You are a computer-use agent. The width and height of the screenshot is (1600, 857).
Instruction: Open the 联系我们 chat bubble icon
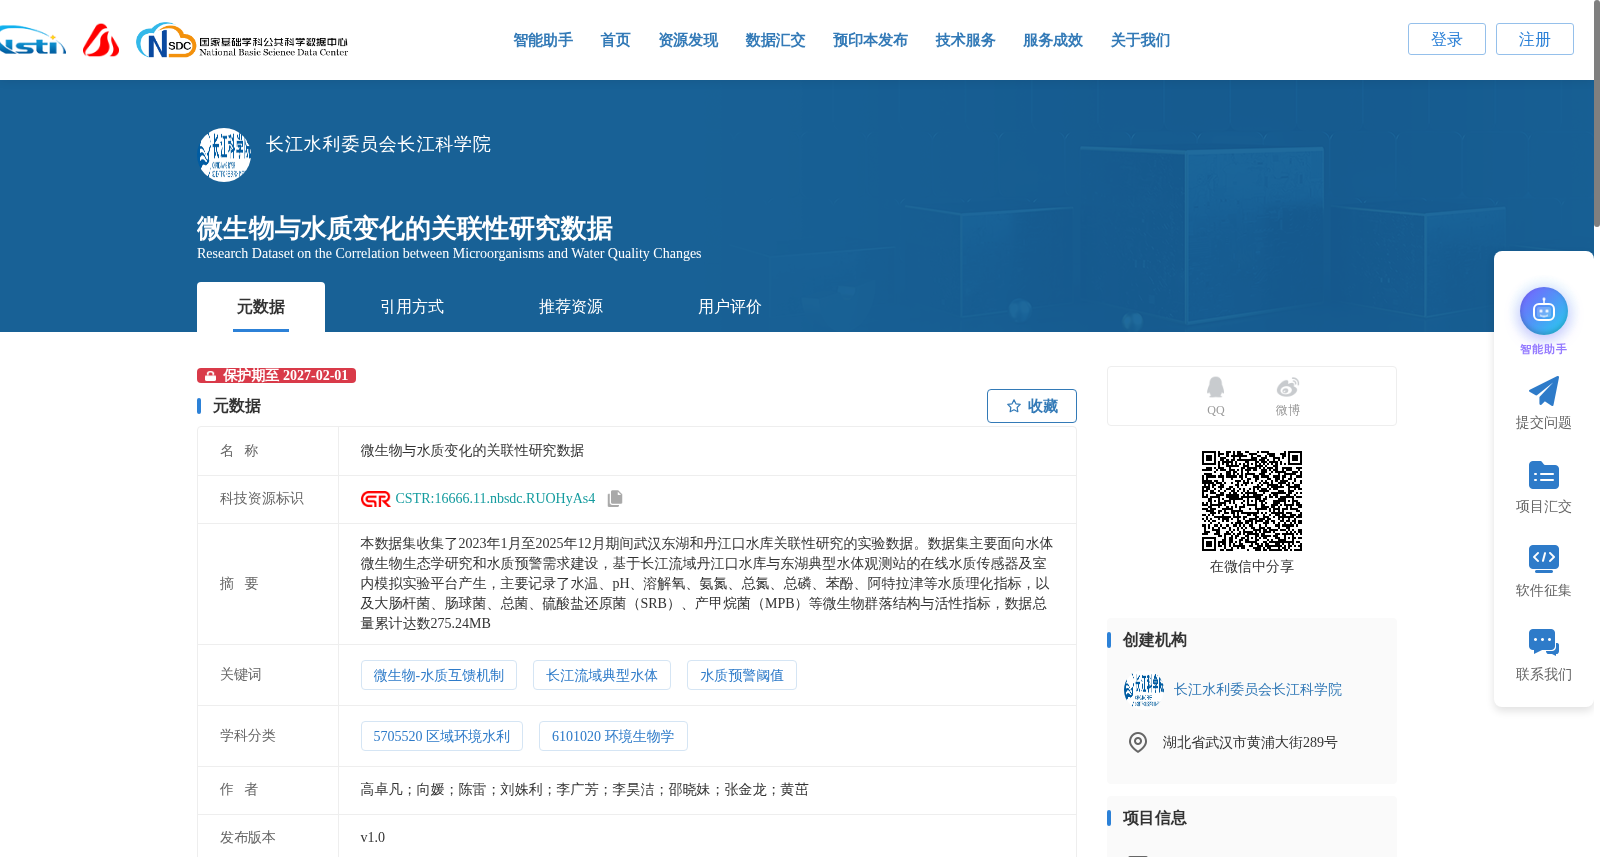(x=1544, y=642)
